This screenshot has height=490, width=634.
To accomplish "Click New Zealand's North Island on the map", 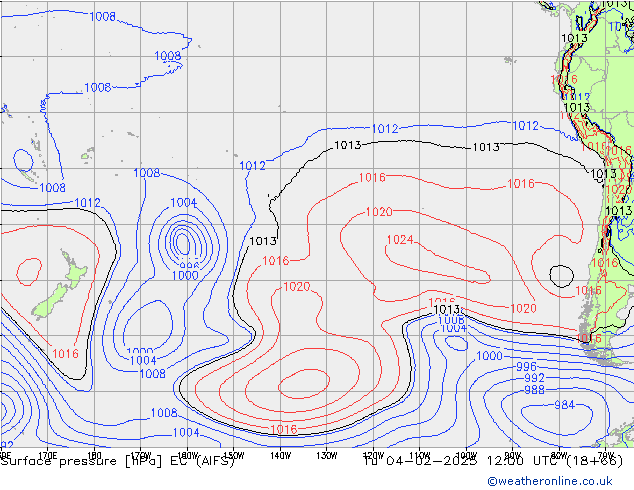I will (x=74, y=270).
